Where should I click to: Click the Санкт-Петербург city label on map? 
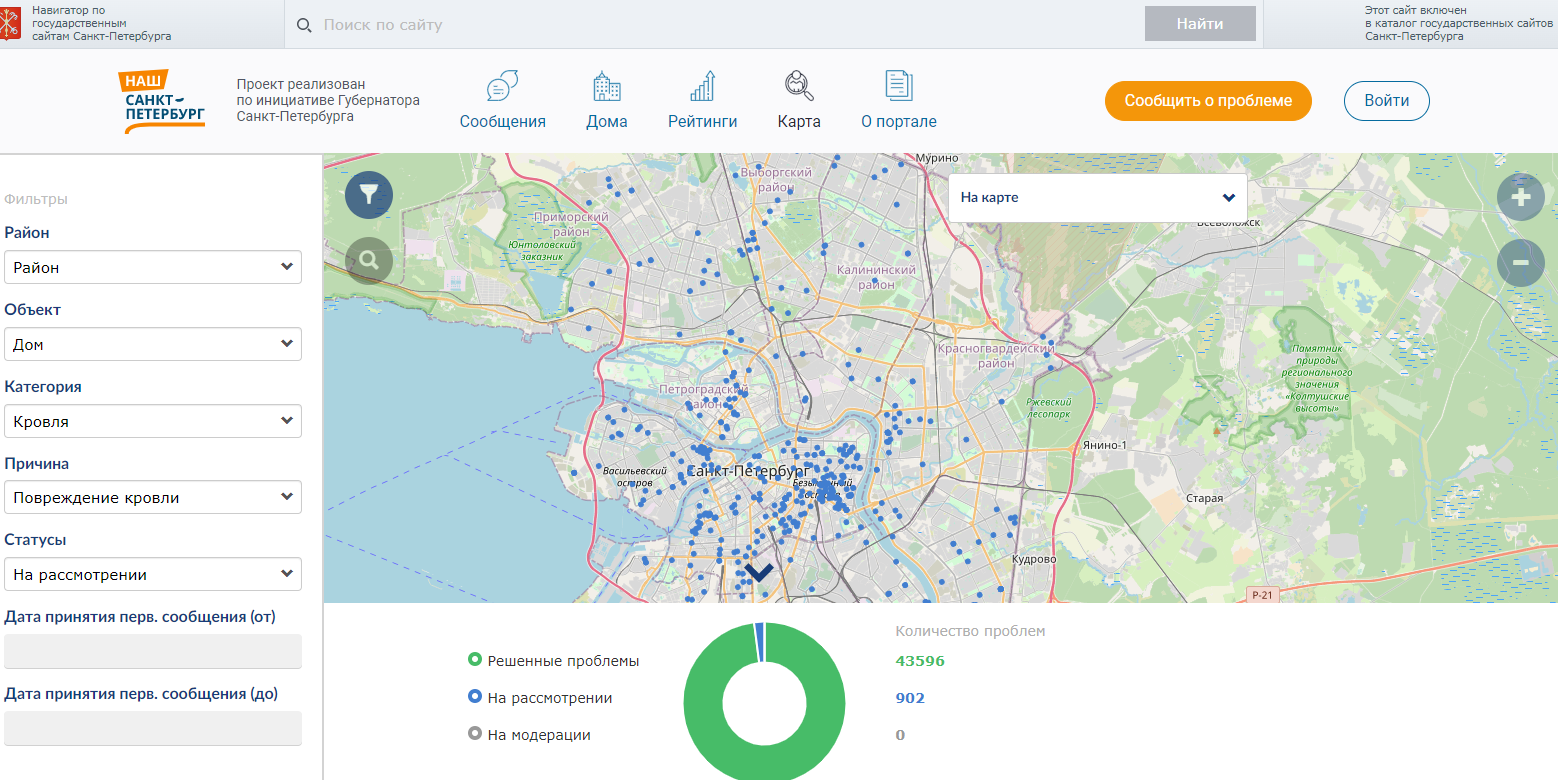[x=748, y=471]
